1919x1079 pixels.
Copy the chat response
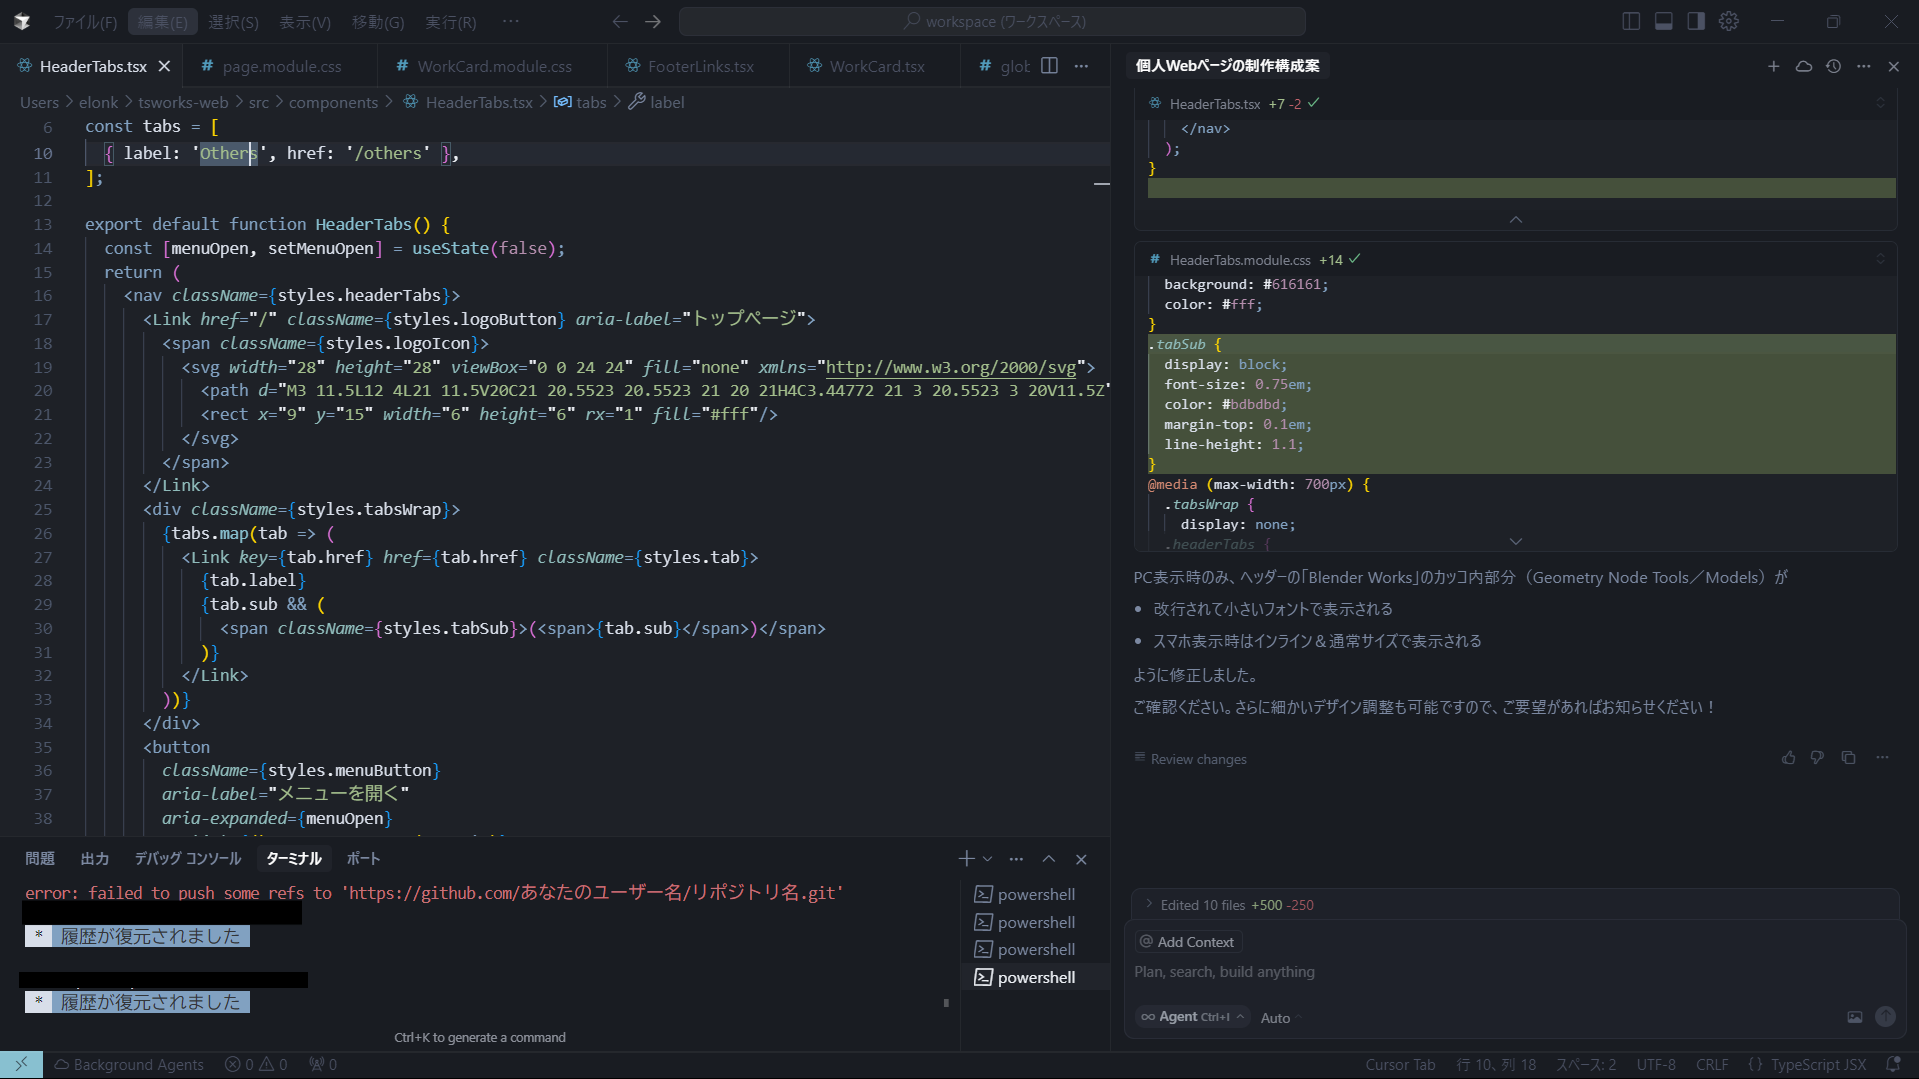click(1848, 758)
